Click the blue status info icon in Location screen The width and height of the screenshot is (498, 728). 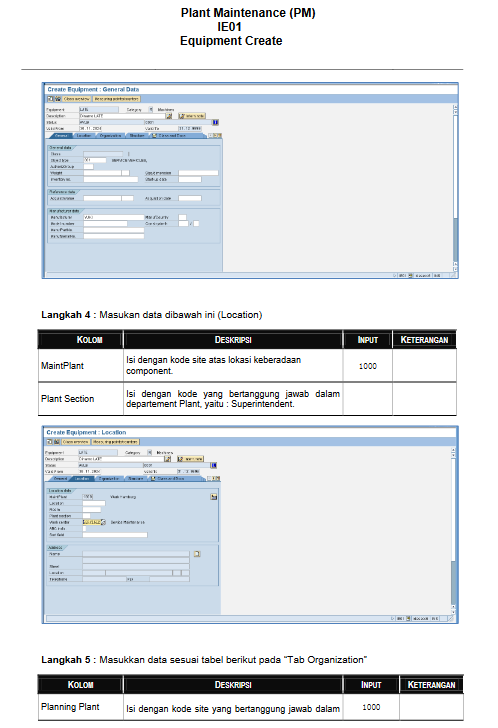coord(214,465)
